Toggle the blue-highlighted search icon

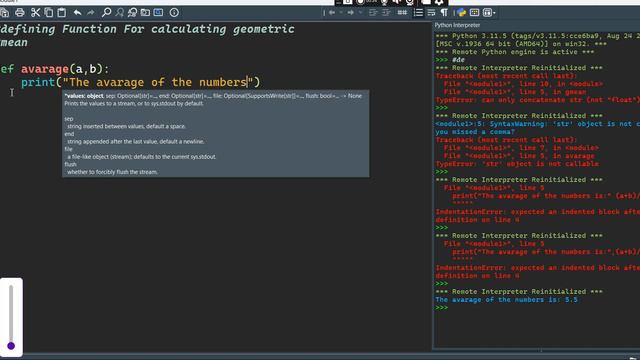(x=158, y=13)
